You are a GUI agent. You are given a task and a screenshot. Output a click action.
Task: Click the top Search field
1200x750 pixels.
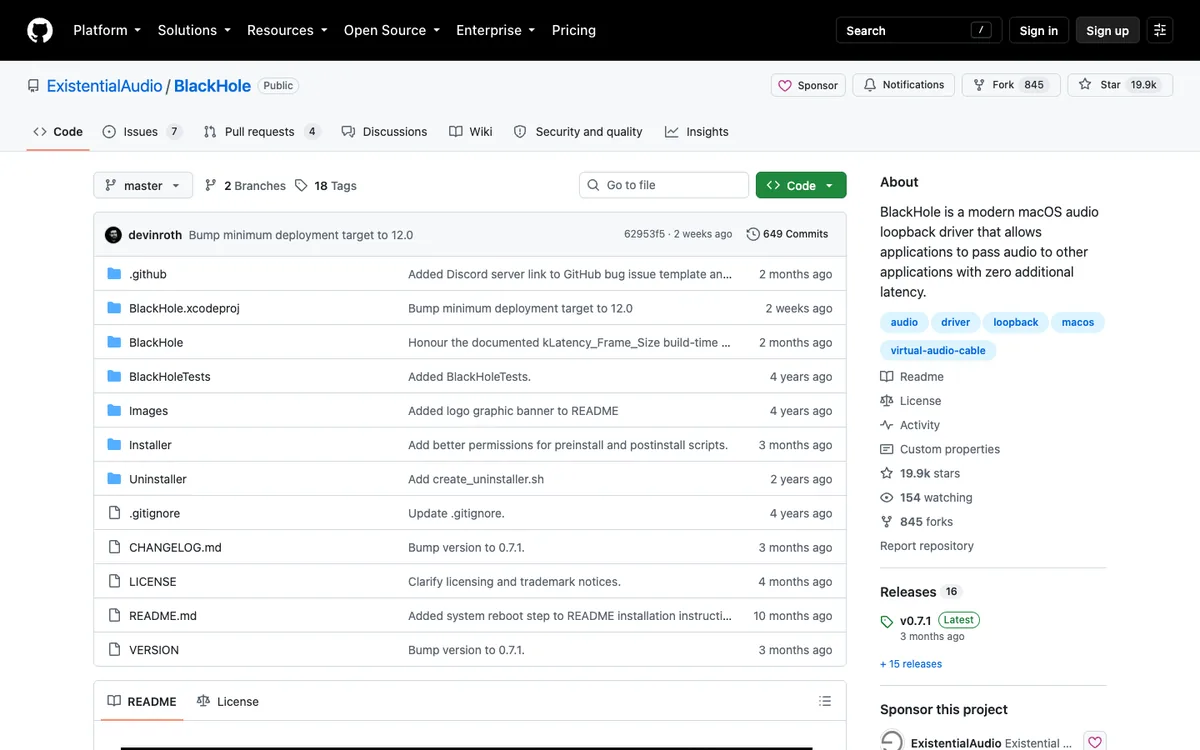pos(918,30)
